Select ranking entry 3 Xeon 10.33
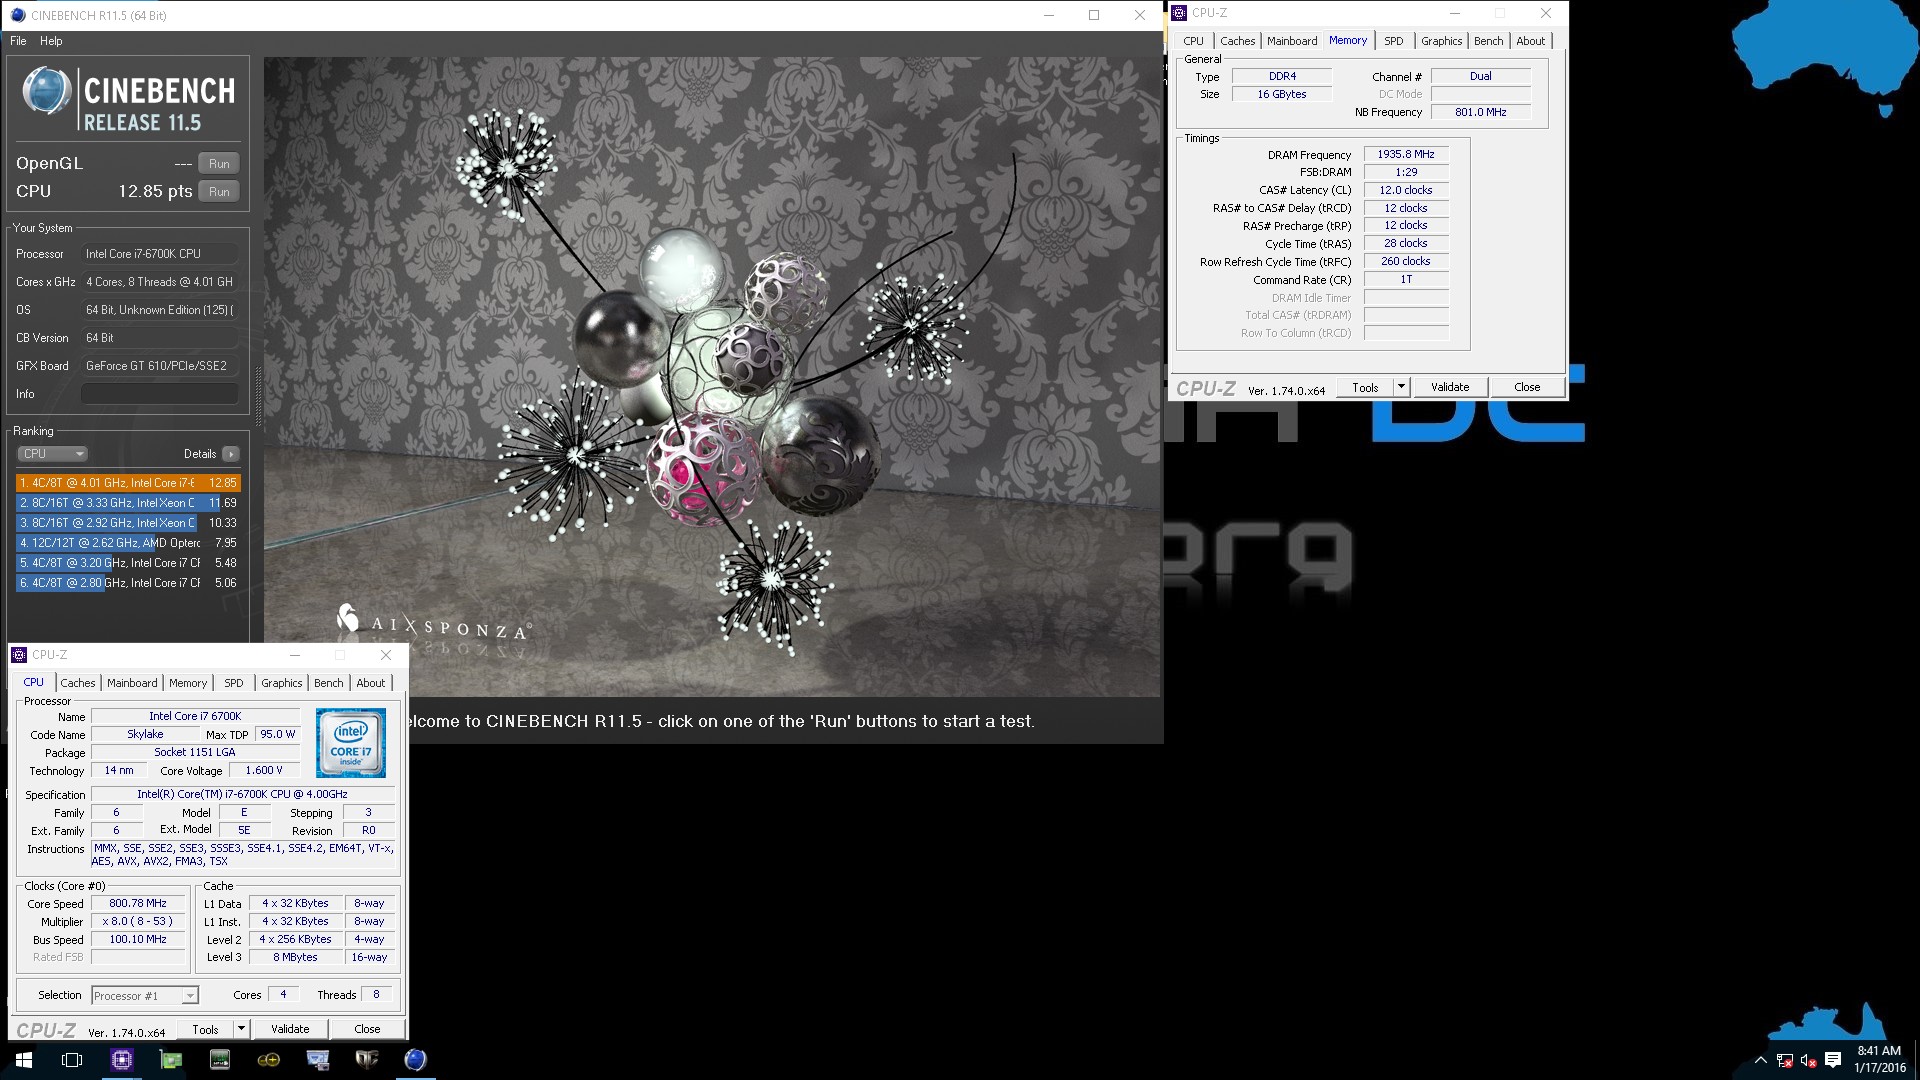Viewport: 1920px width, 1080px height. (x=128, y=523)
